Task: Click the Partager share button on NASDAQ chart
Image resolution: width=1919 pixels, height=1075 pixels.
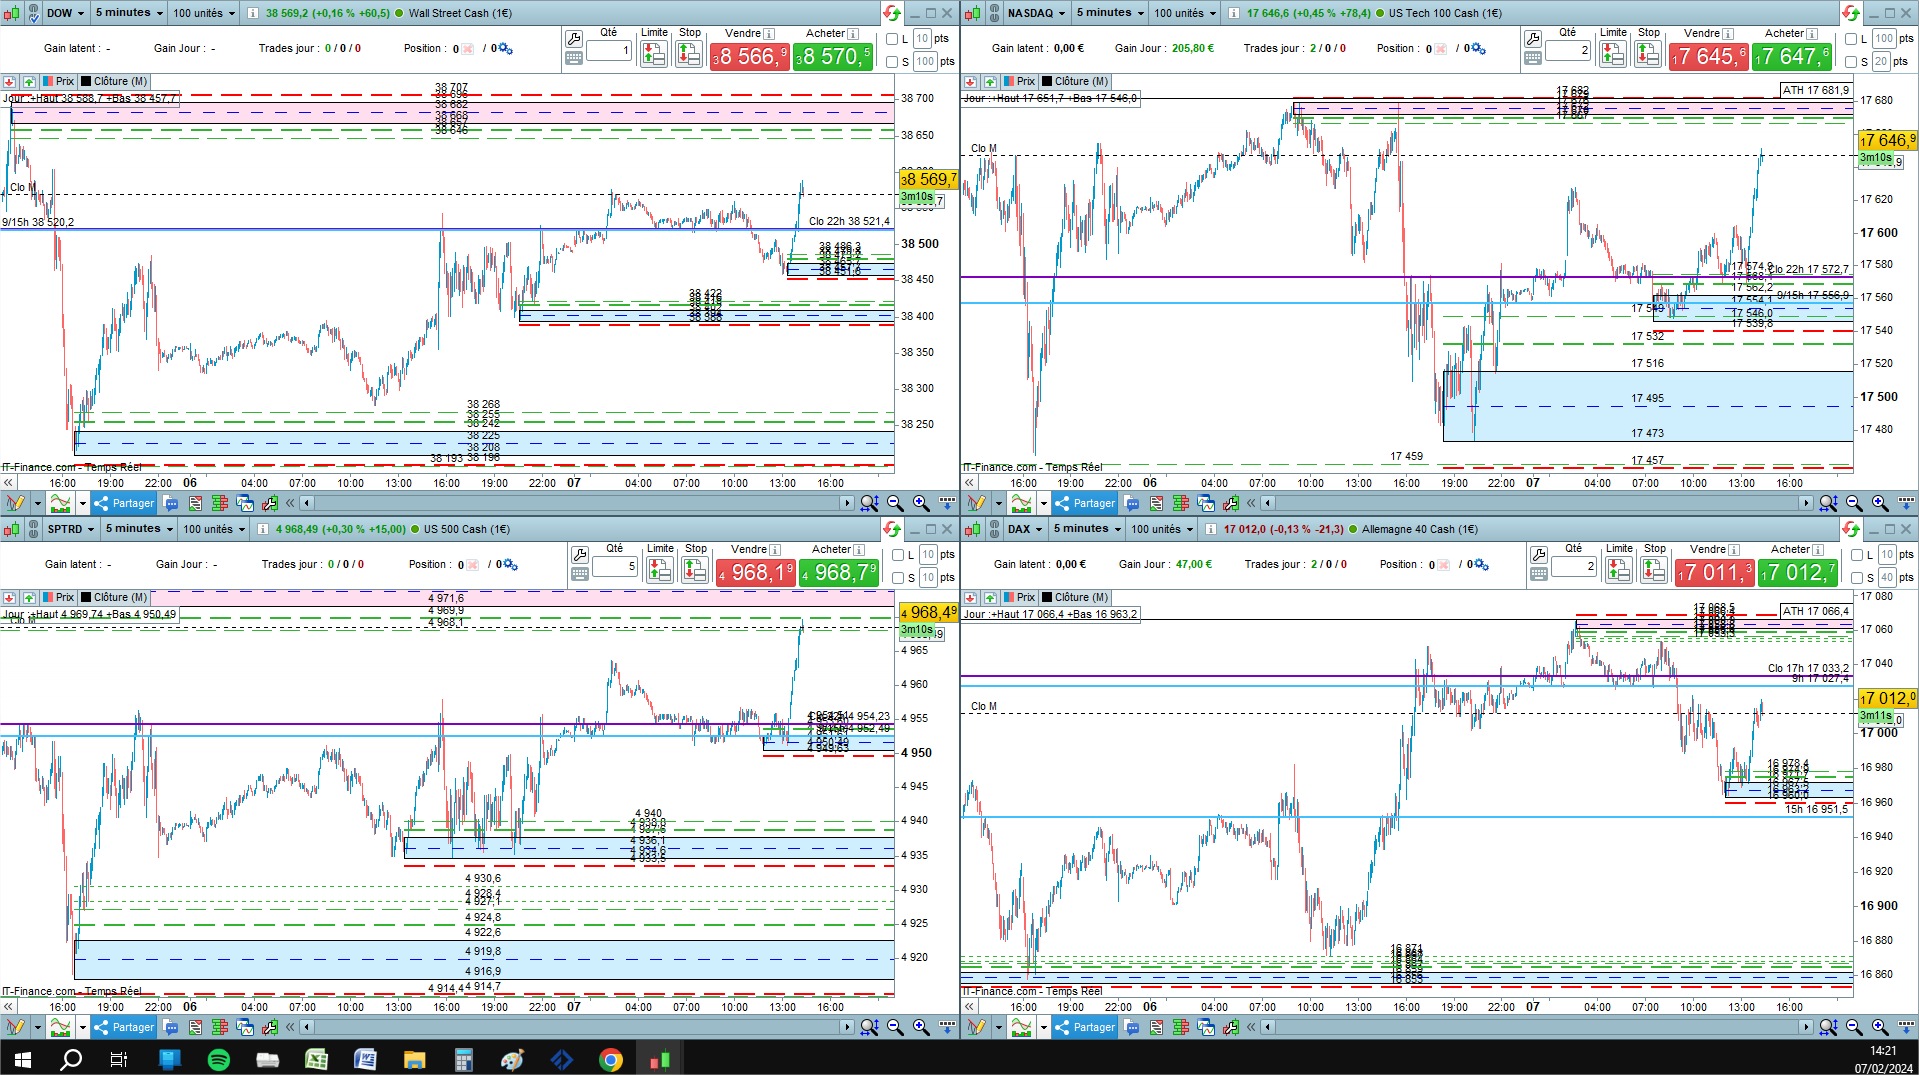Action: (x=1085, y=503)
